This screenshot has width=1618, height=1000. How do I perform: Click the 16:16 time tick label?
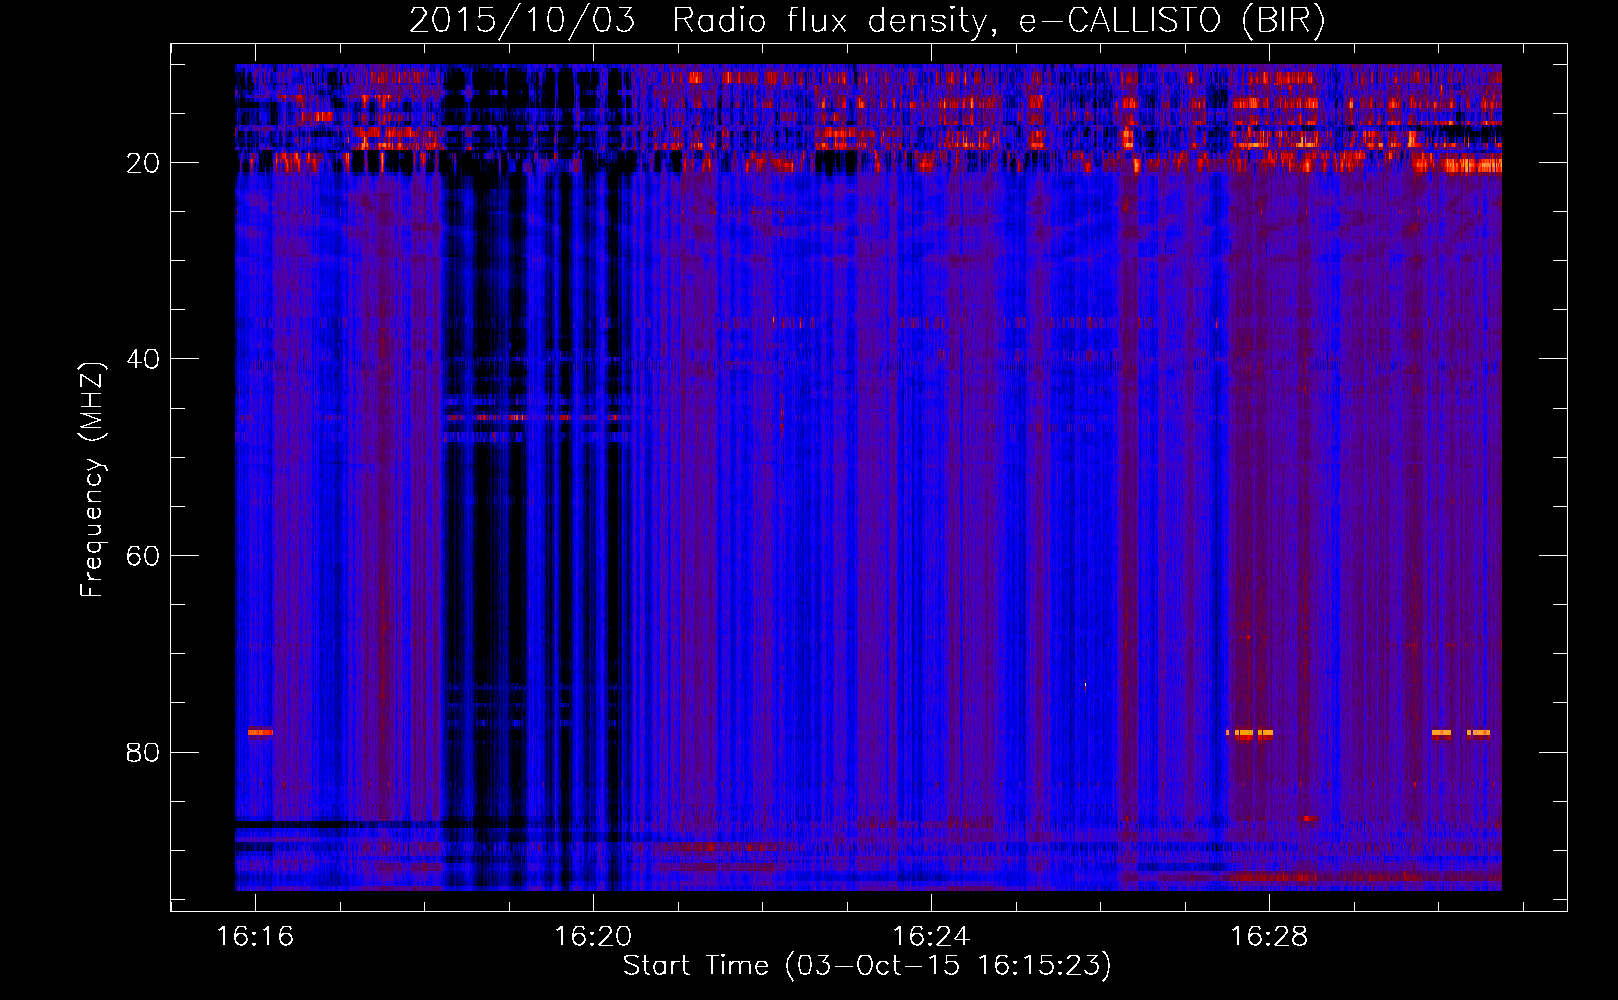coord(255,937)
